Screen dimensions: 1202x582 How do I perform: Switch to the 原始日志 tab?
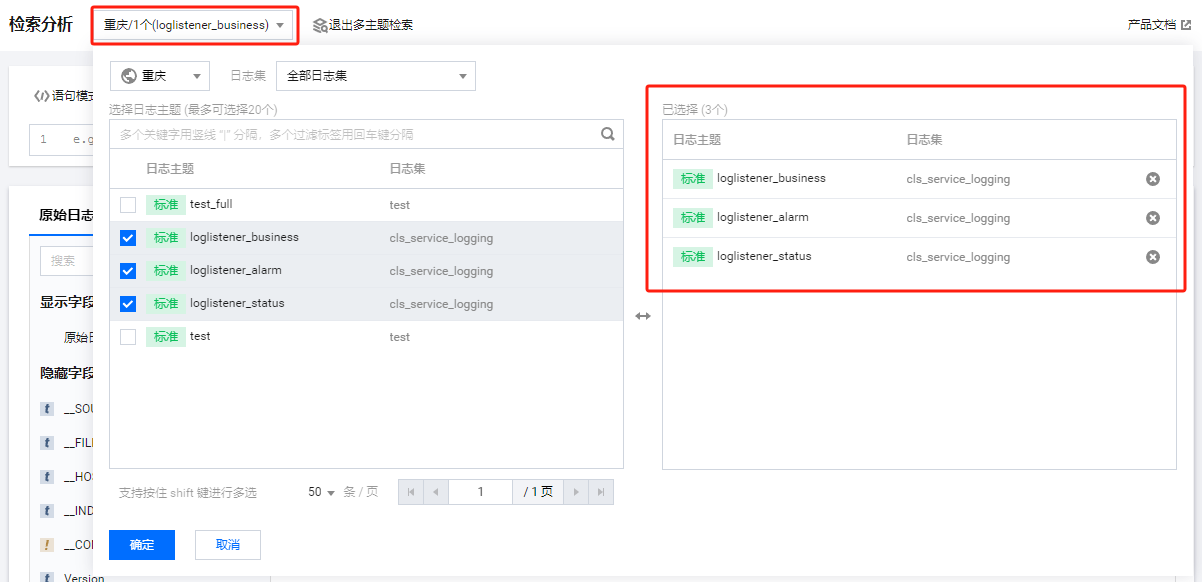point(65,215)
